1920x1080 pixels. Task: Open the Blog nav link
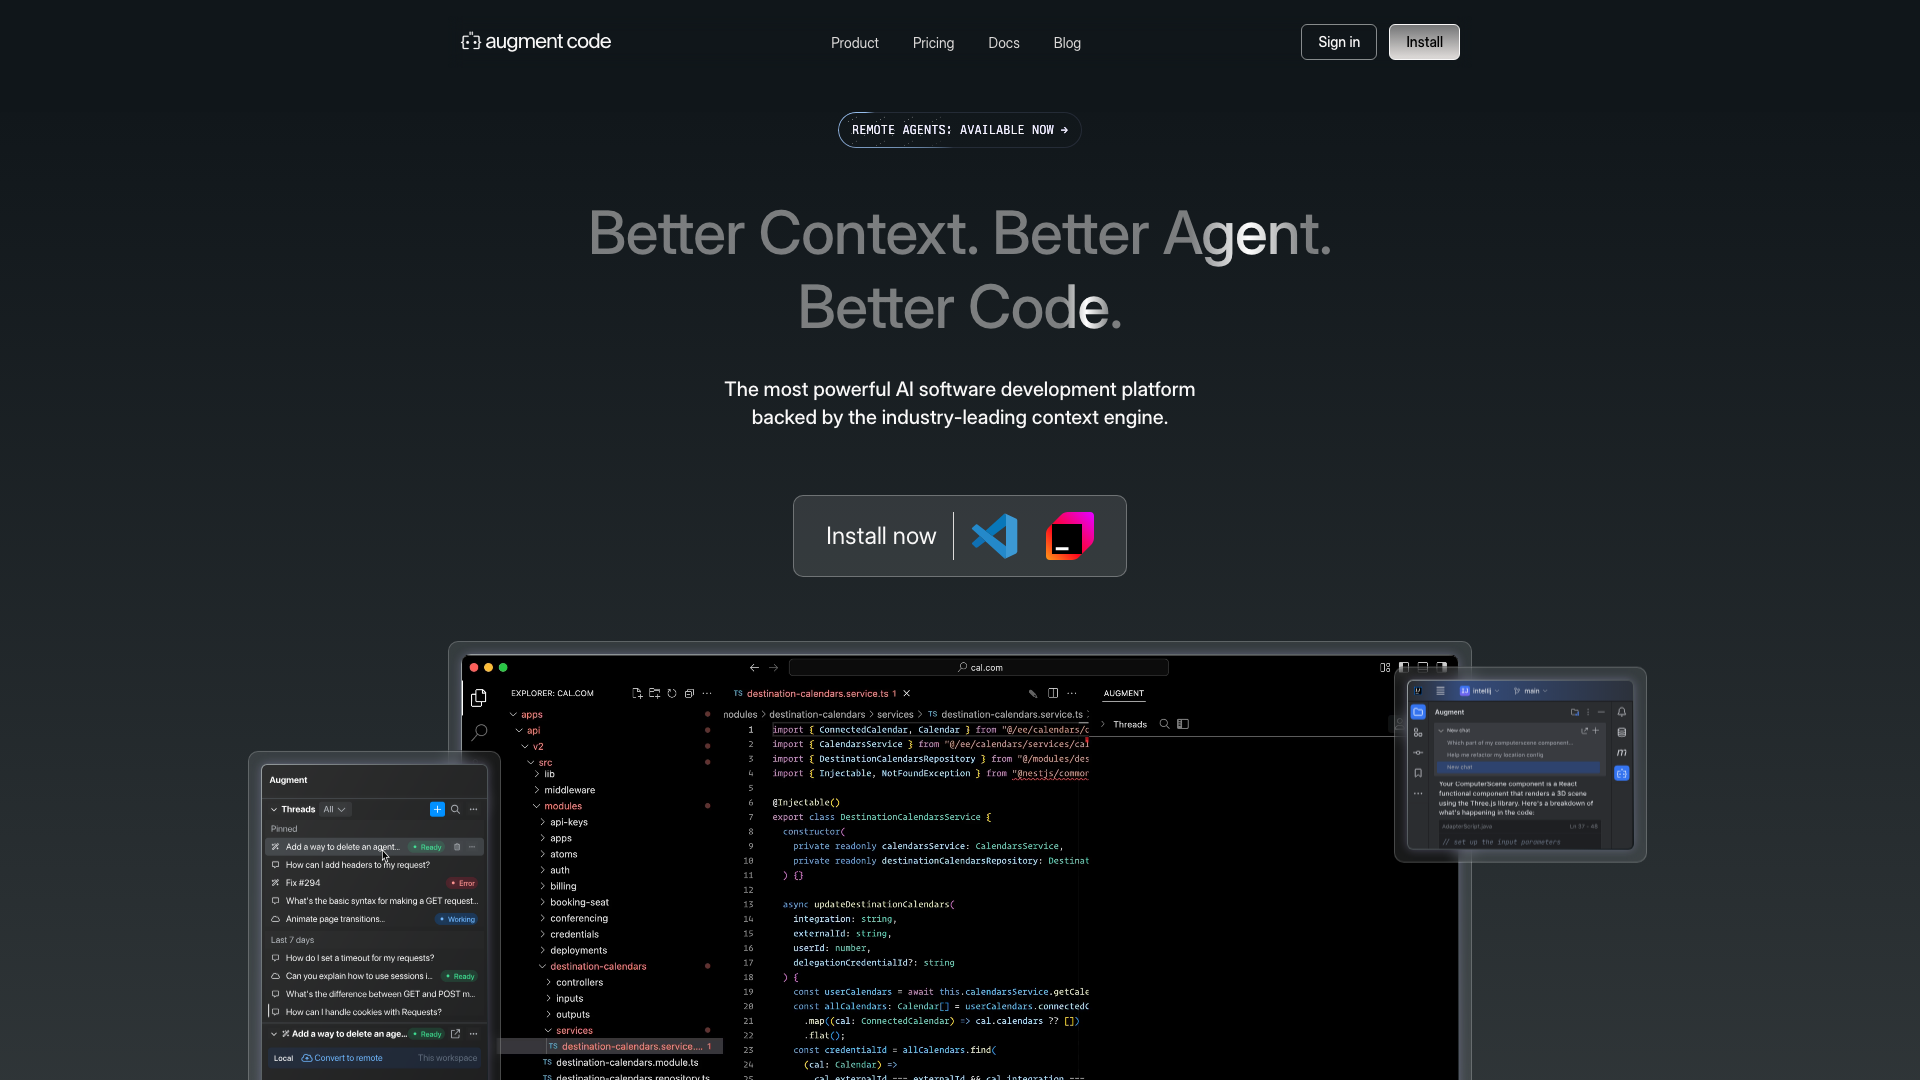[x=1067, y=43]
